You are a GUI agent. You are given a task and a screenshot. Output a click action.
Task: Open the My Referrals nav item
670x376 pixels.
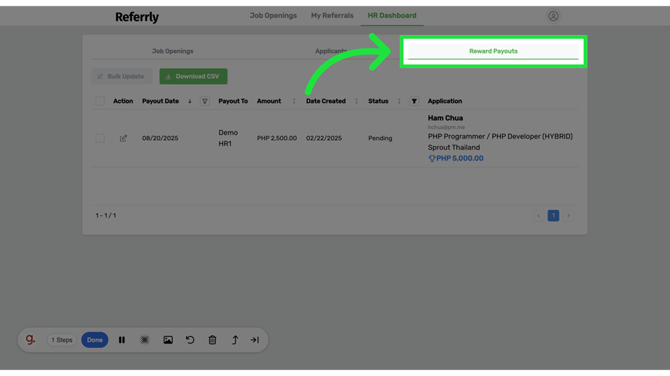pos(332,15)
